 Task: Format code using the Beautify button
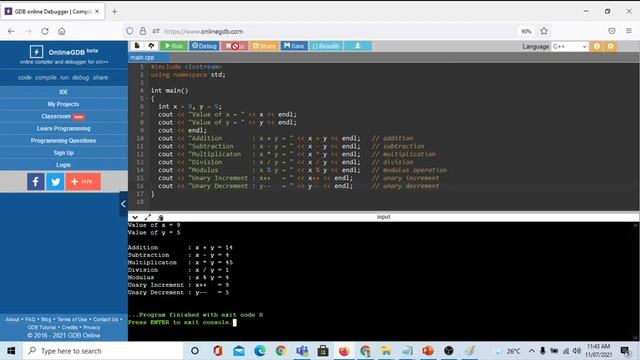(x=326, y=46)
